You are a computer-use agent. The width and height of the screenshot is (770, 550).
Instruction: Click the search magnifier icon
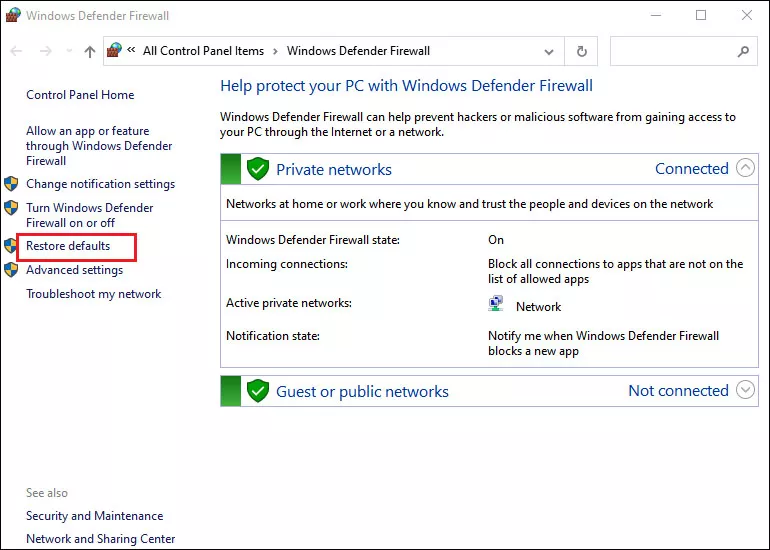point(743,51)
